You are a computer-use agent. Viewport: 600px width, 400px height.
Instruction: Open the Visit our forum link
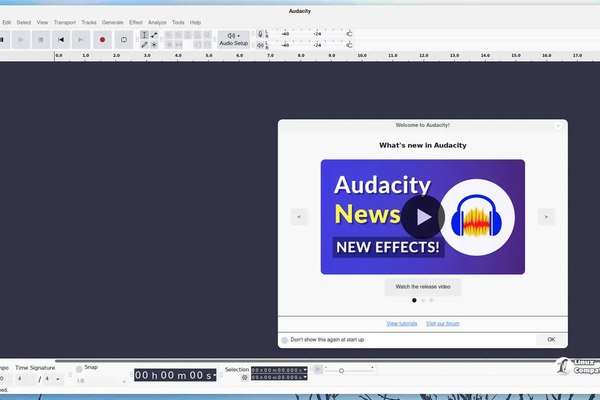click(443, 324)
